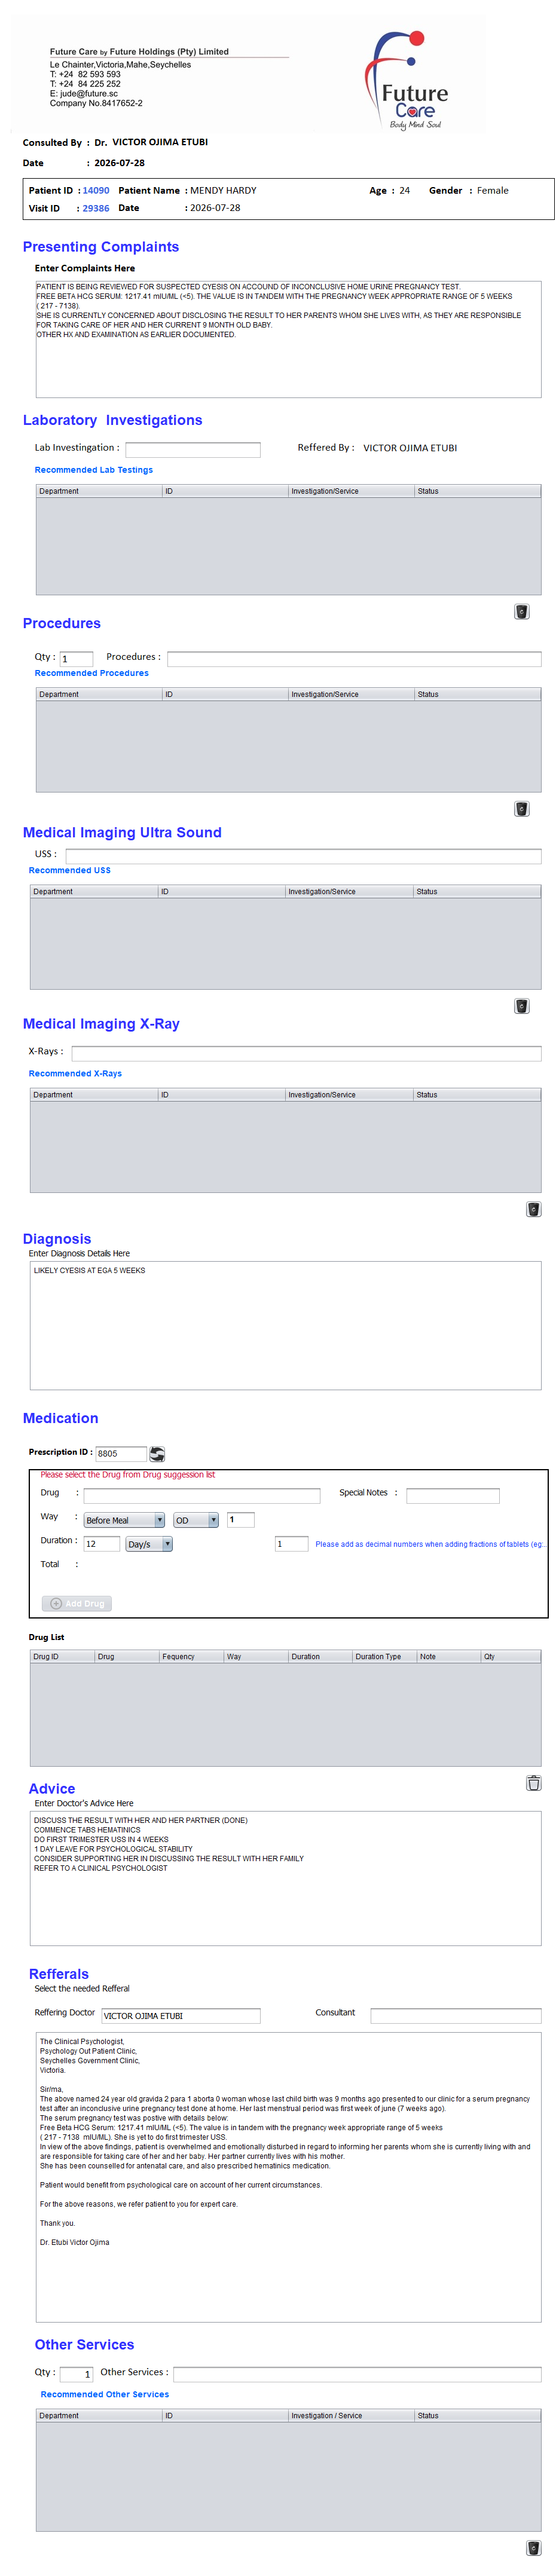Focus the USS input field

pyautogui.click(x=304, y=856)
